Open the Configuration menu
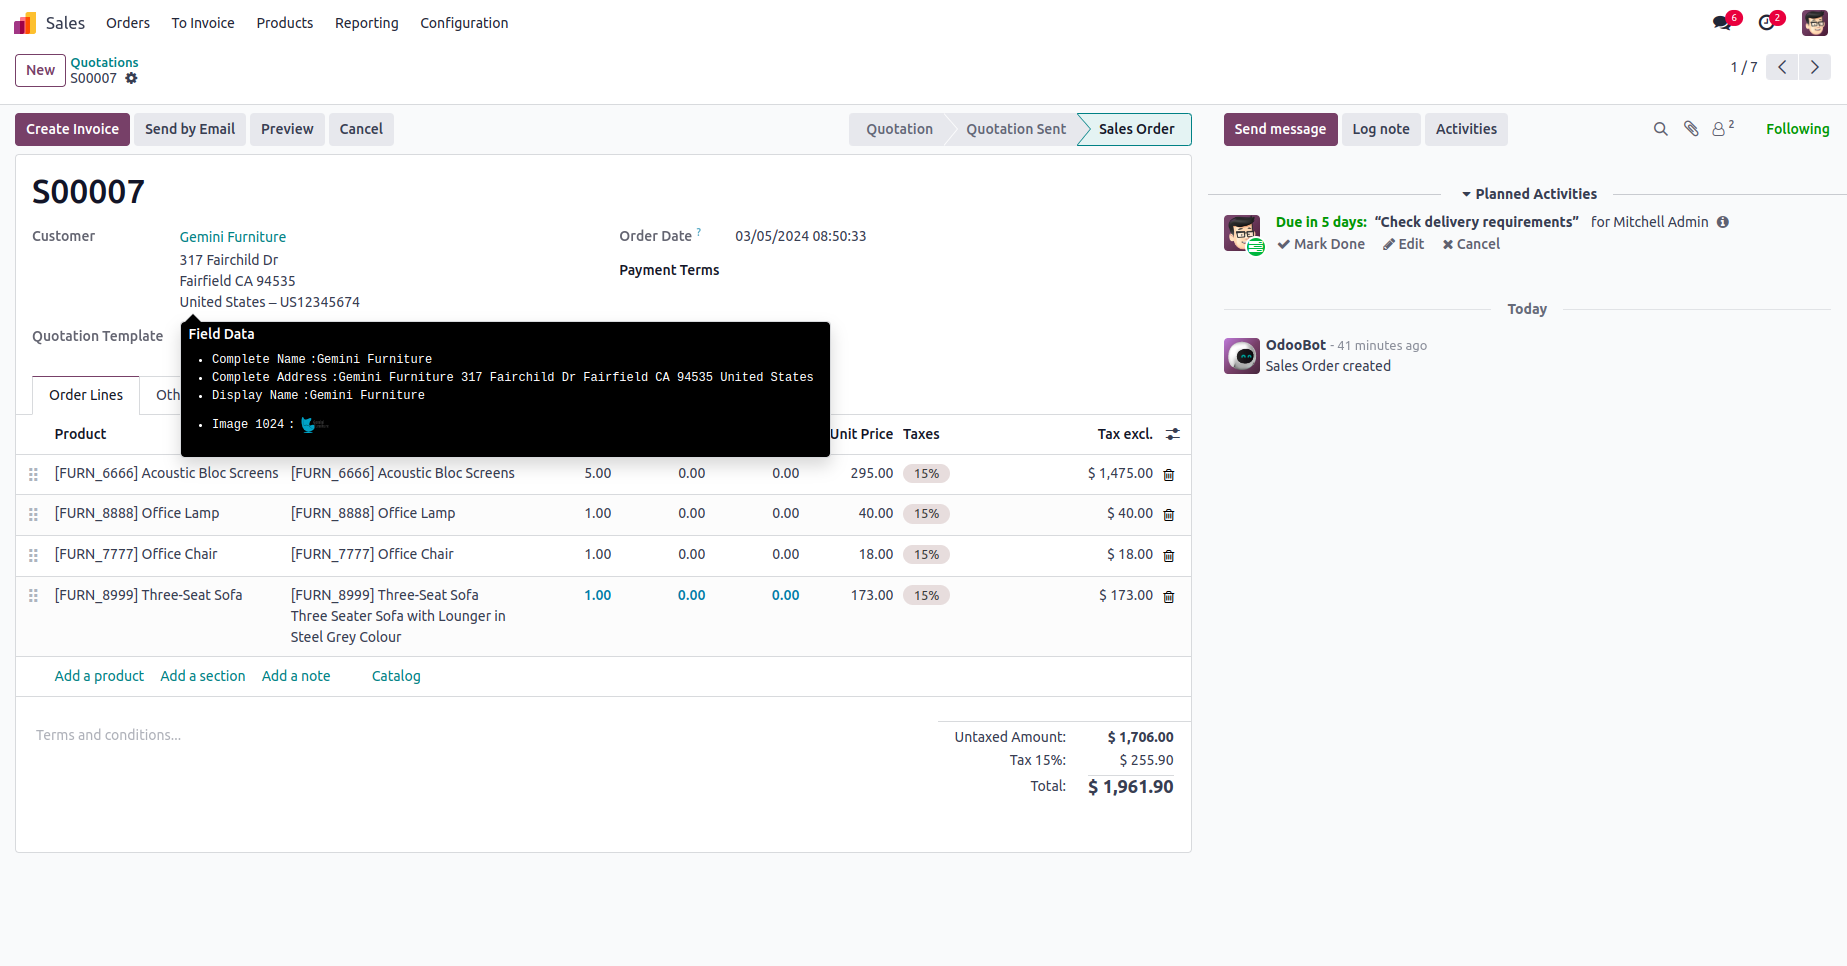This screenshot has width=1847, height=966. click(464, 23)
